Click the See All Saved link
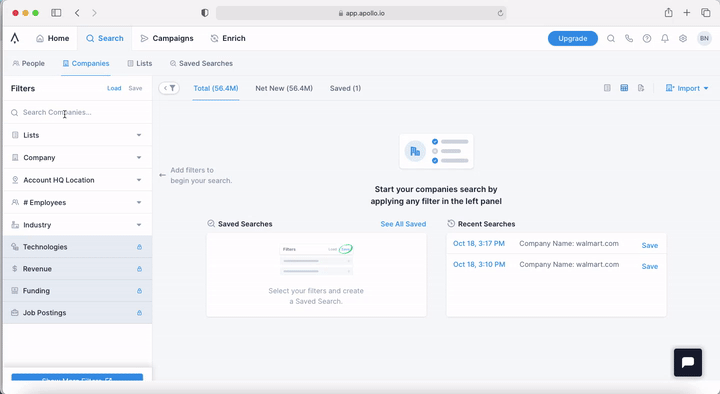 [x=403, y=224]
